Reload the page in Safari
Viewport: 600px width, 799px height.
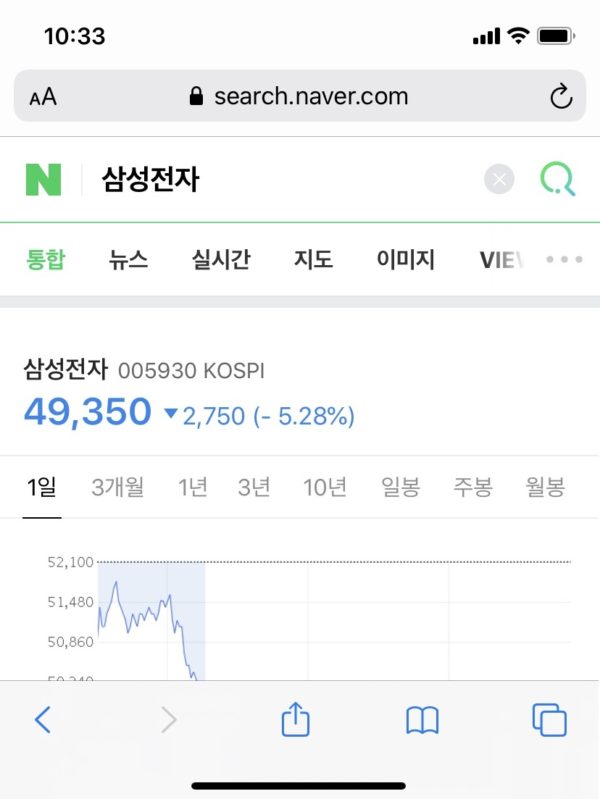[561, 96]
